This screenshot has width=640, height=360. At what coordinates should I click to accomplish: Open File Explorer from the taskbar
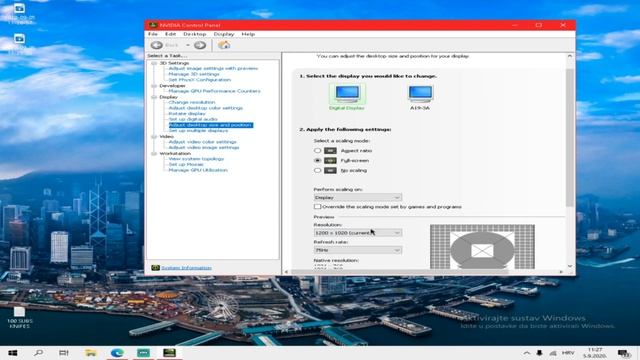click(x=91, y=353)
